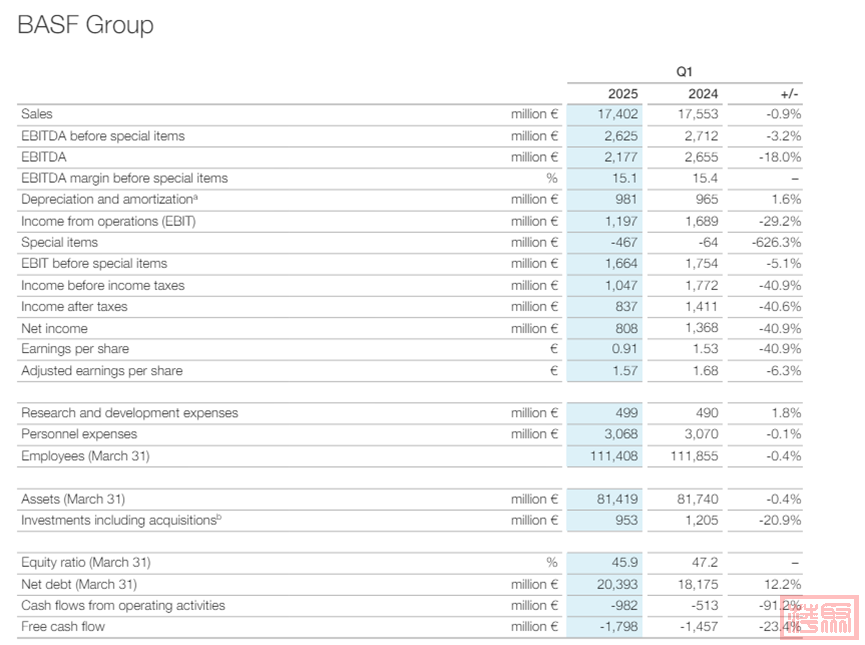This screenshot has height=645, width=865.
Task: Click "Income from operations (EBIT)" label
Action: (108, 221)
